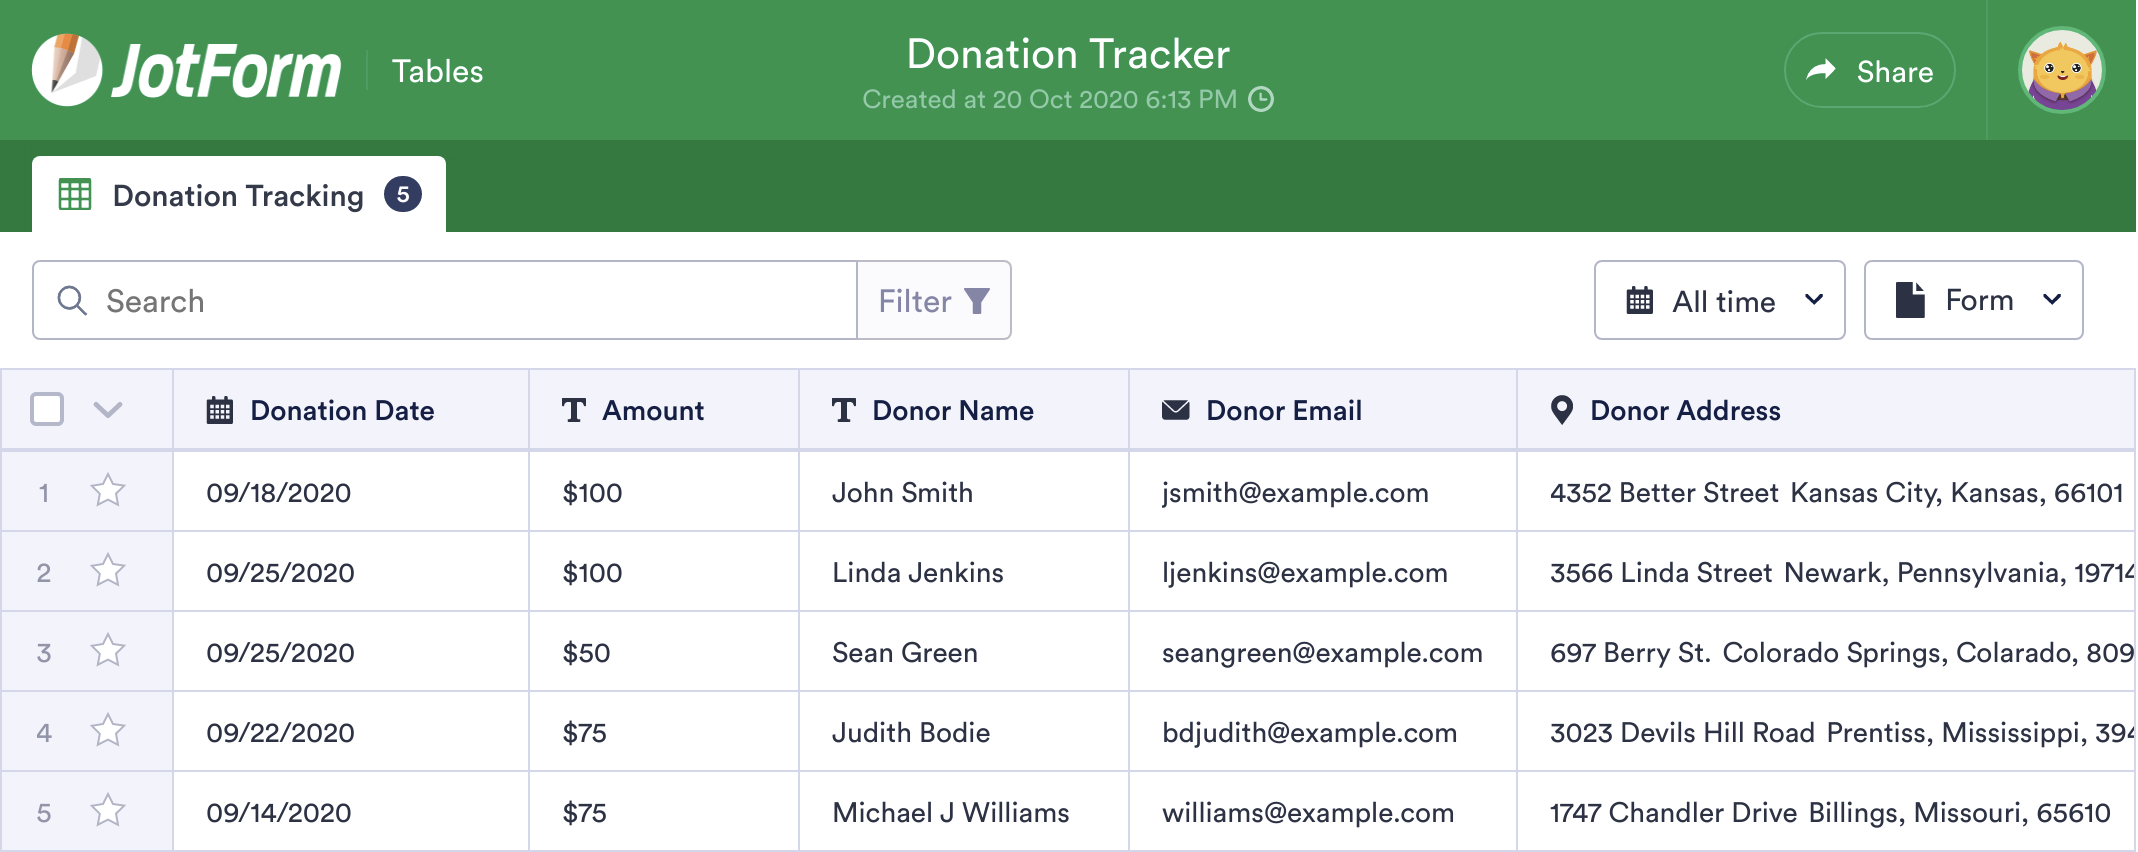Star the Michael J Williams row
The width and height of the screenshot is (2138, 852).
point(108,811)
